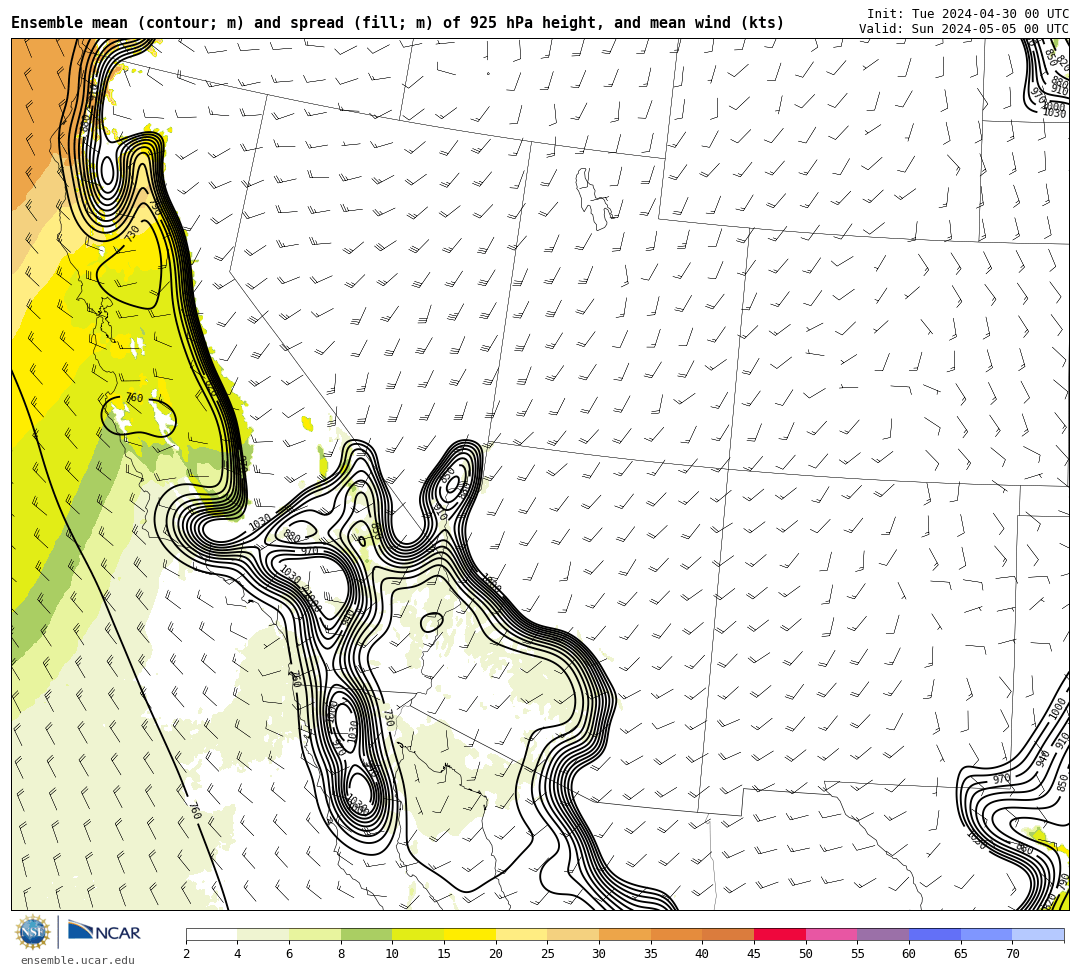Click the green 8–10 colorbar segment
This screenshot has height=973, width=1080.
366,934
